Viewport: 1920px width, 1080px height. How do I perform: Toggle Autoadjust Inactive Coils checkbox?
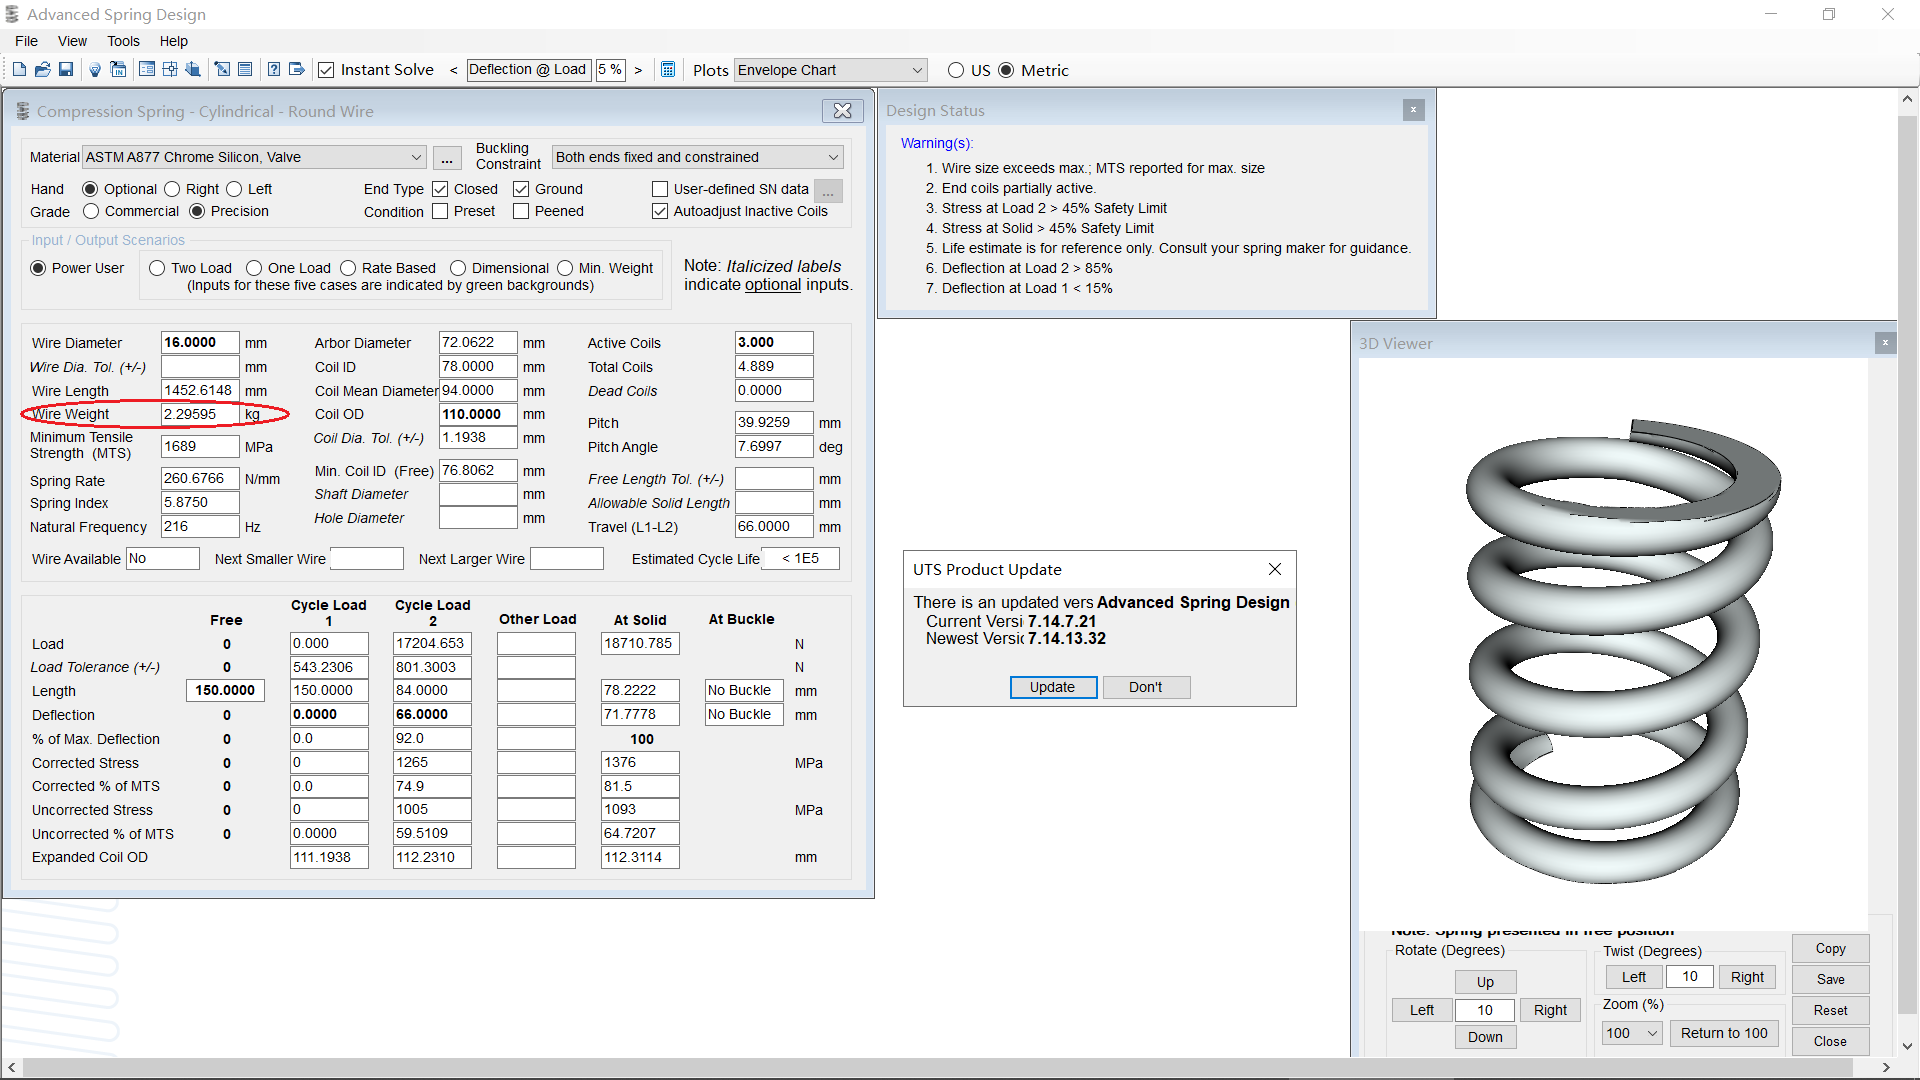[660, 211]
